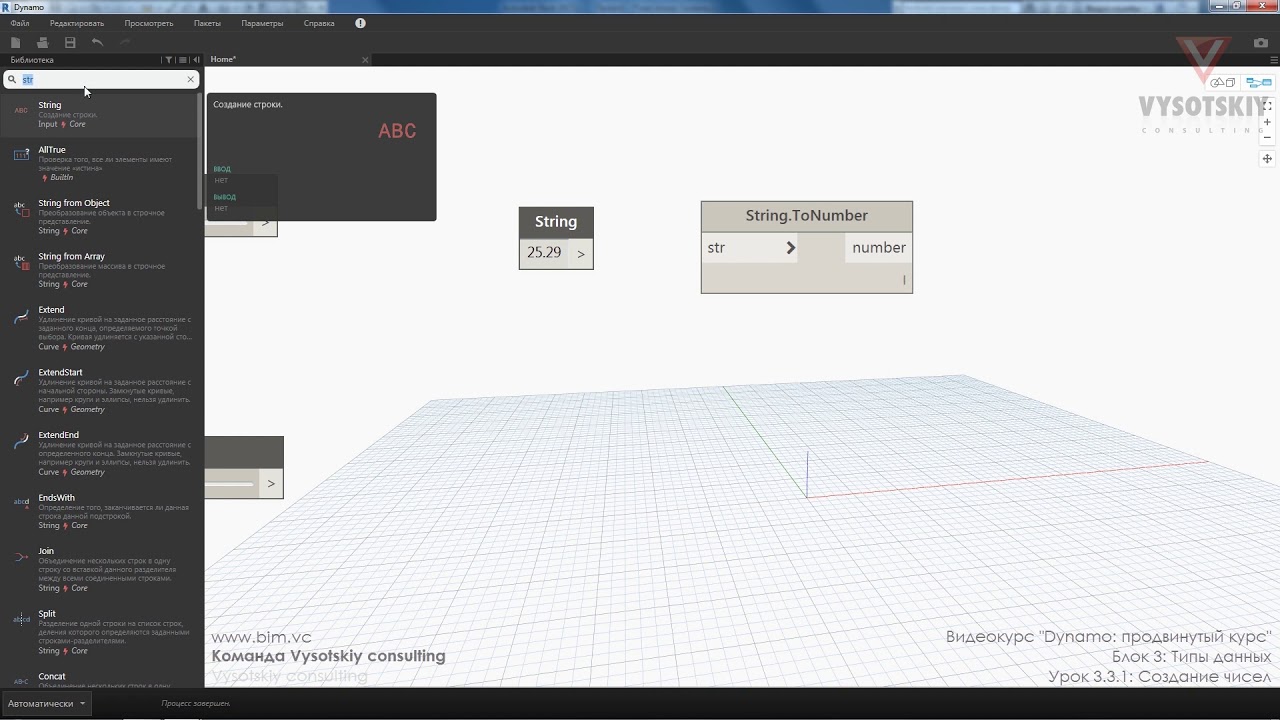Image resolution: width=1280 pixels, height=720 pixels.
Task: Click the number output port
Action: point(879,248)
